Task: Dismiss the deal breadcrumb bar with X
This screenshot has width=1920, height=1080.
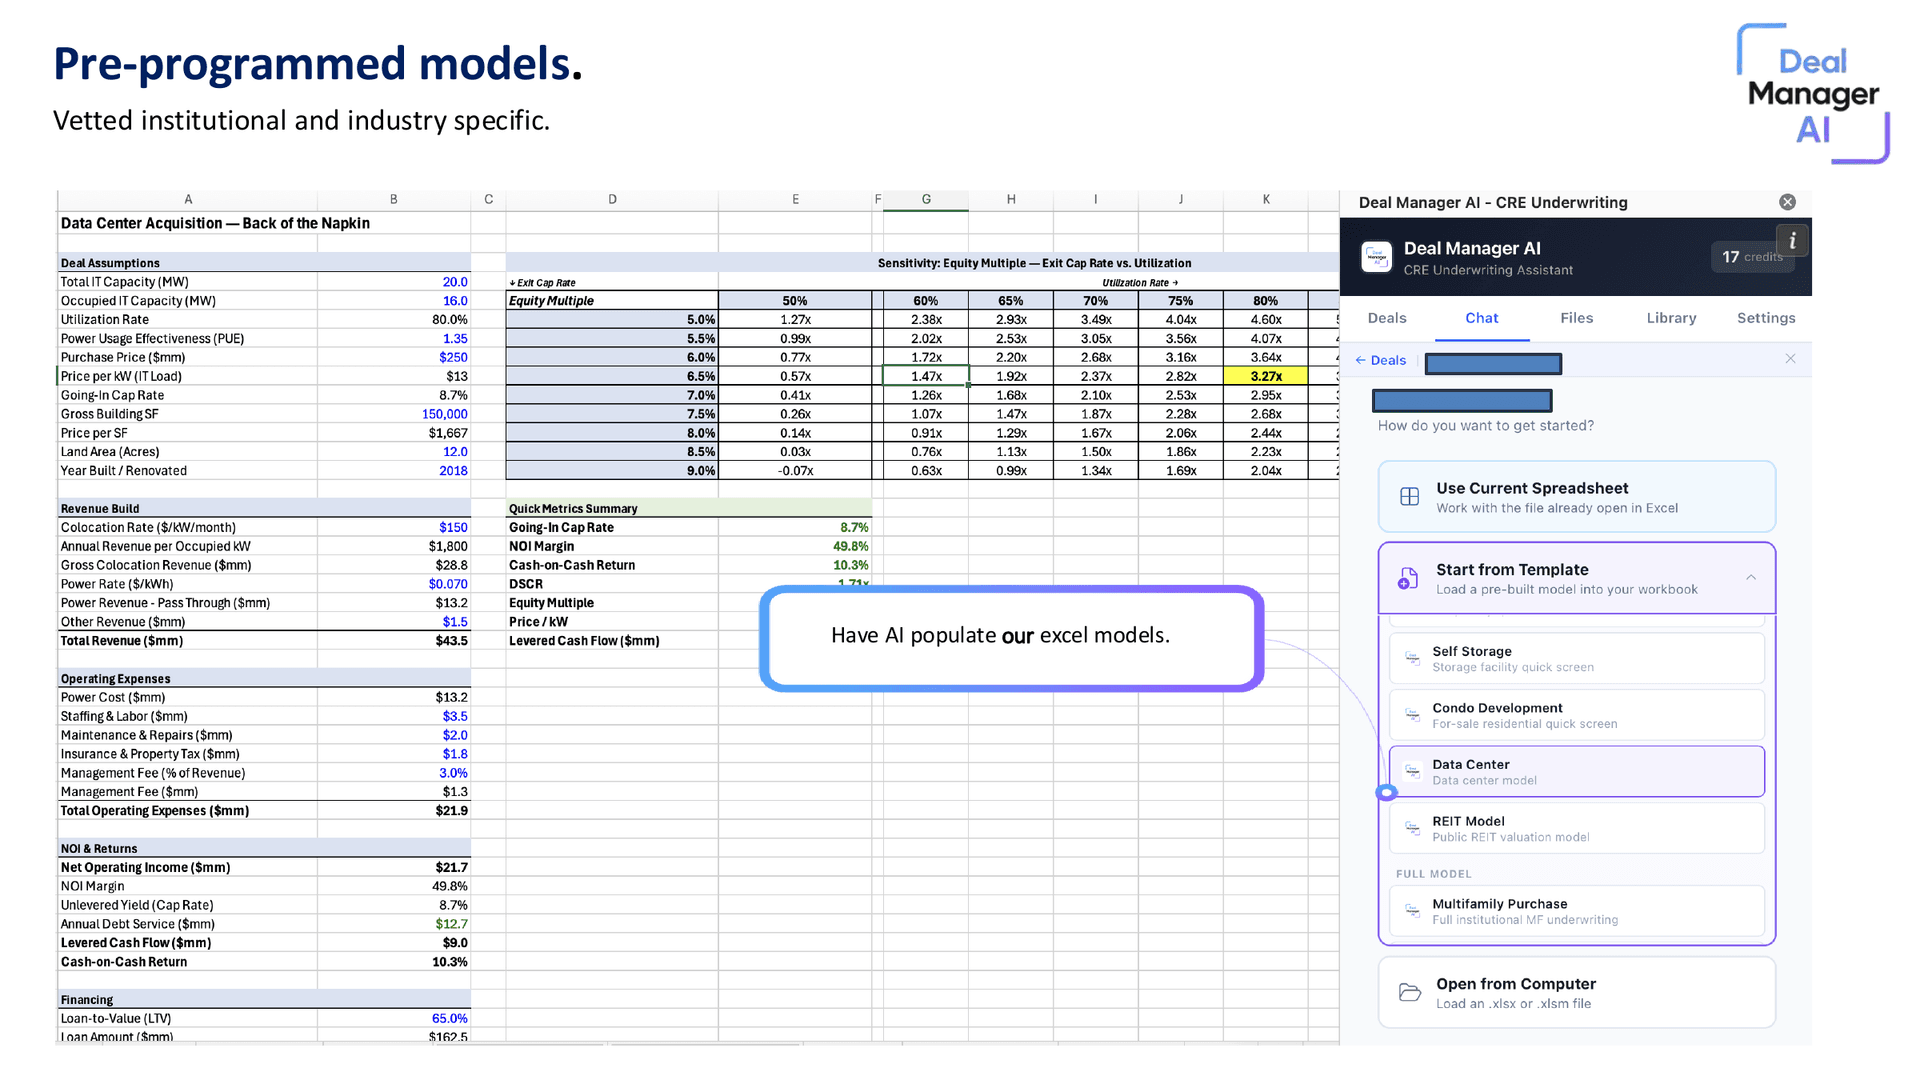Action: (1790, 359)
